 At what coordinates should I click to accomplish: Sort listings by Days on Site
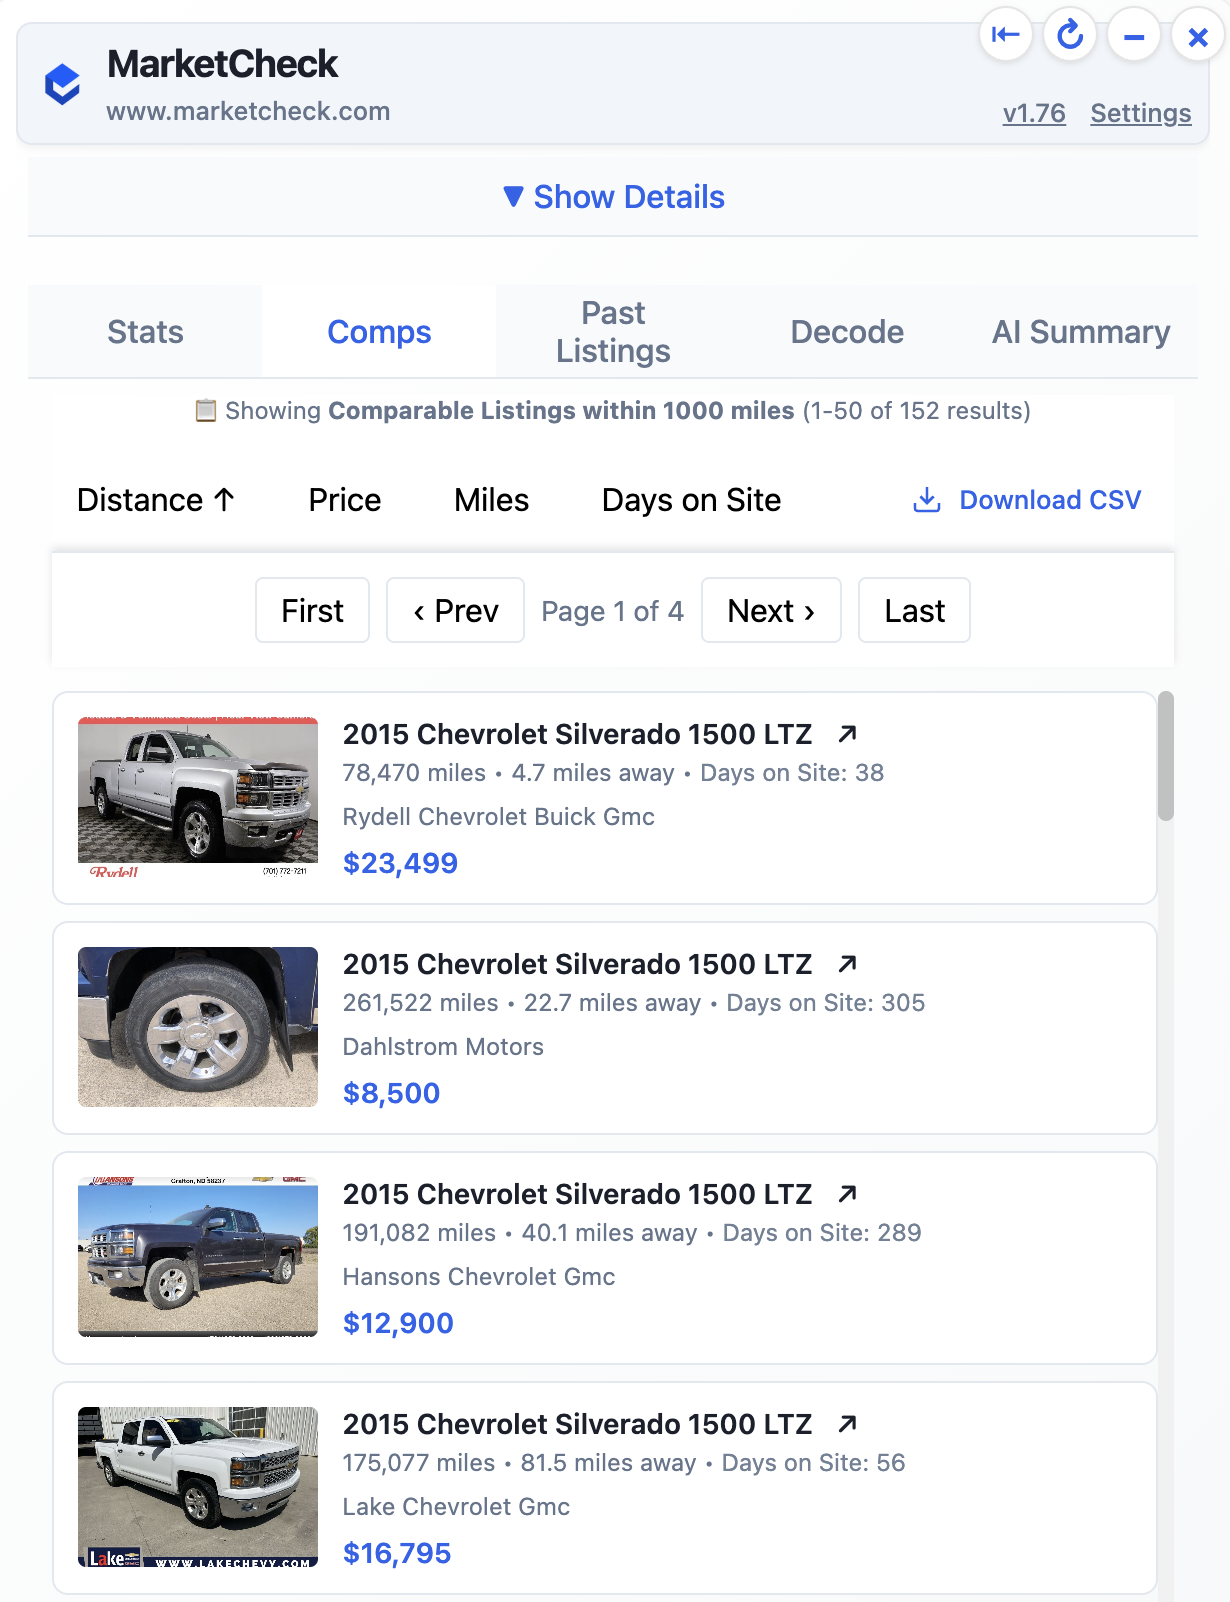(x=691, y=500)
